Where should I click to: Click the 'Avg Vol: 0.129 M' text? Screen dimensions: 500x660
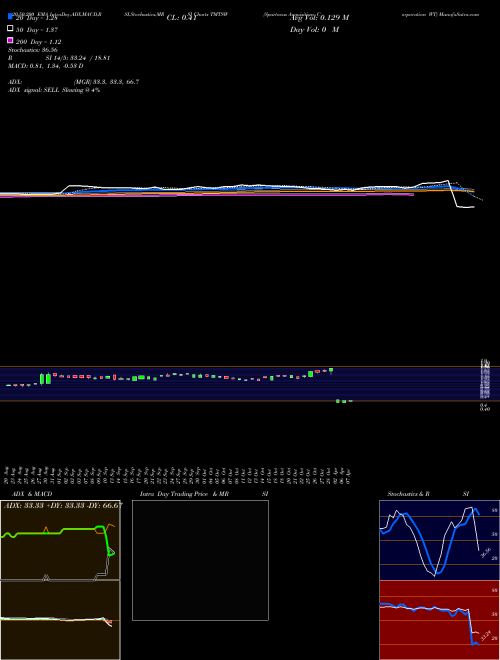click(x=319, y=18)
